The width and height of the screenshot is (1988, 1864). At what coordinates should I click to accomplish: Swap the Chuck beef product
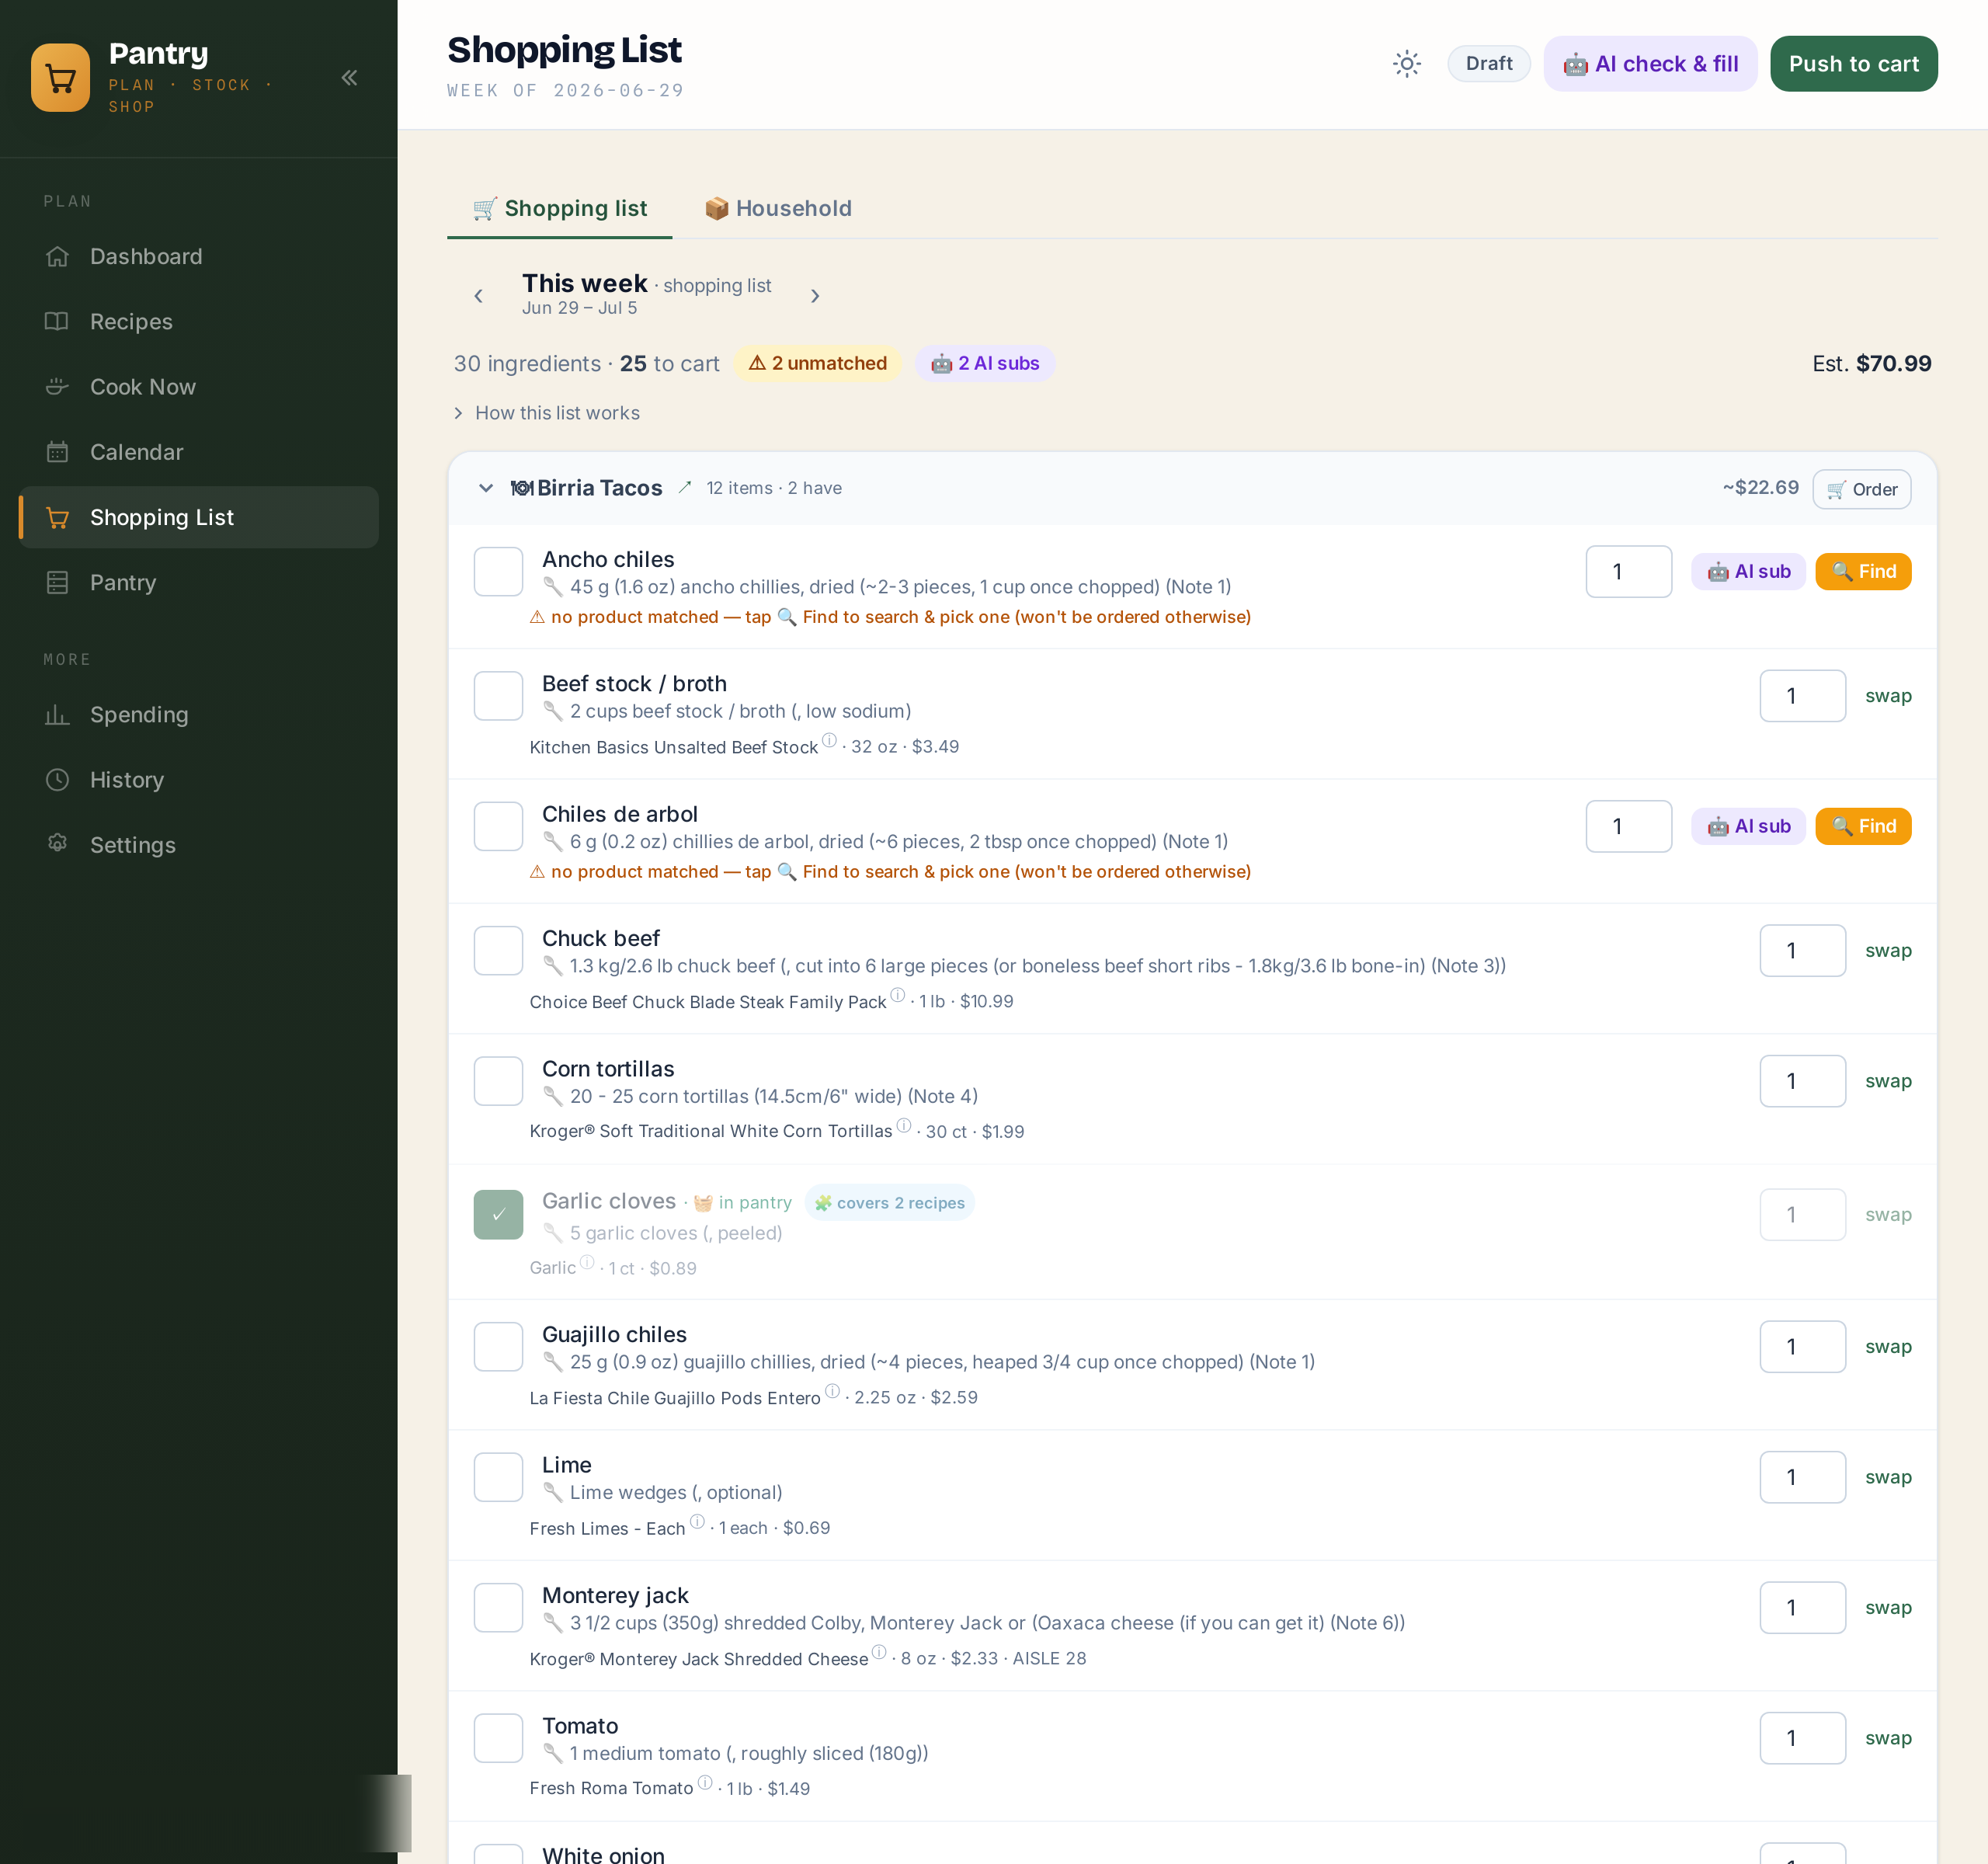(1888, 951)
